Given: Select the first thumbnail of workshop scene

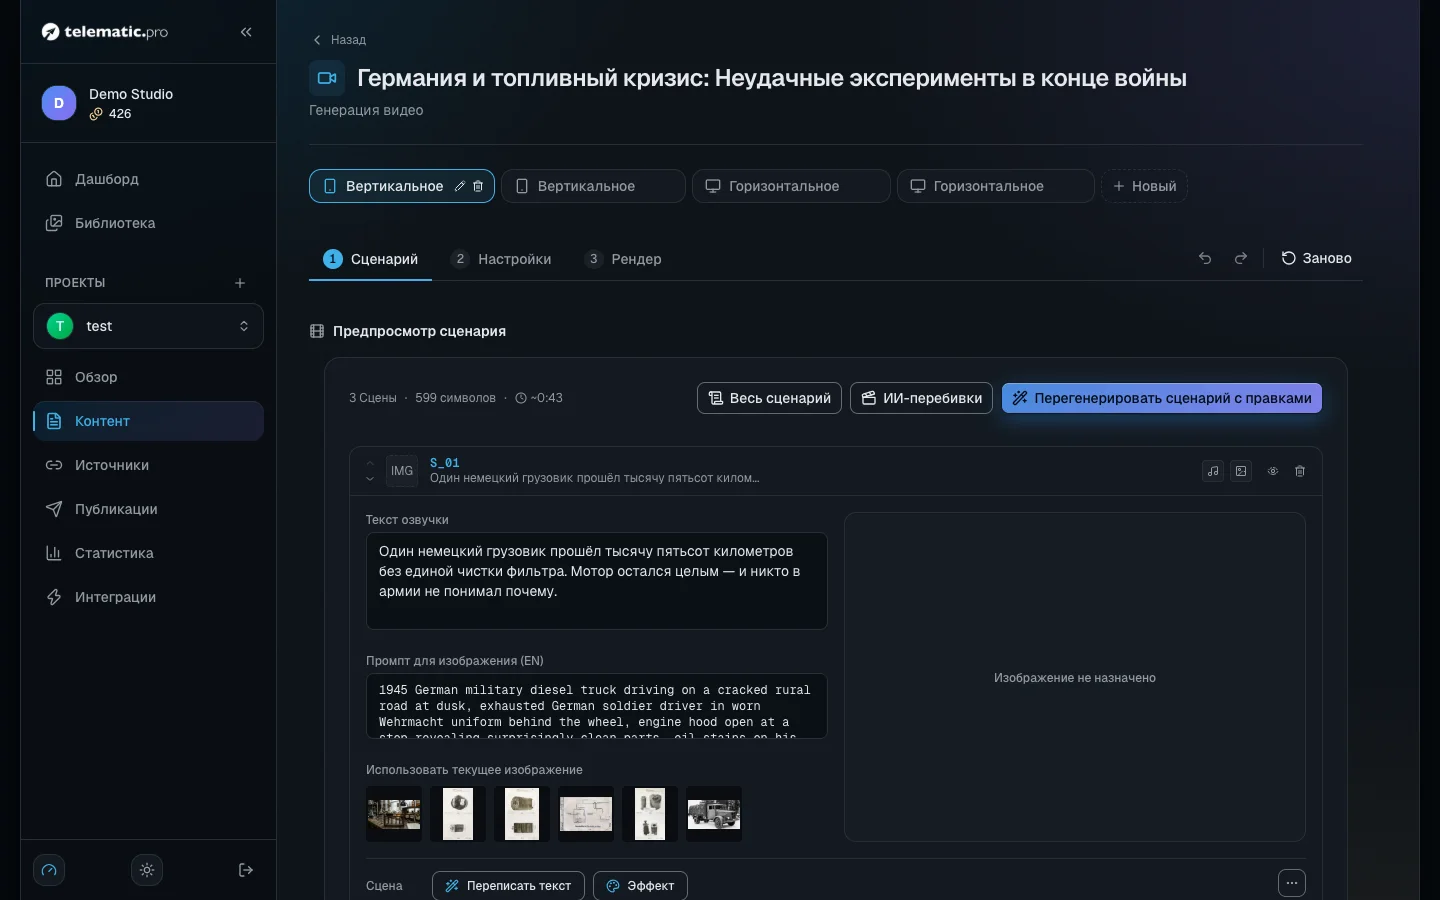Looking at the screenshot, I should point(394,814).
